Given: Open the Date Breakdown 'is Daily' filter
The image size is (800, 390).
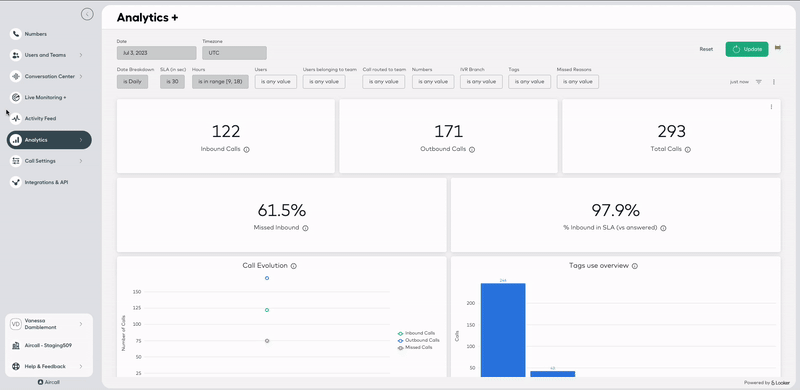Looking at the screenshot, I should [132, 82].
